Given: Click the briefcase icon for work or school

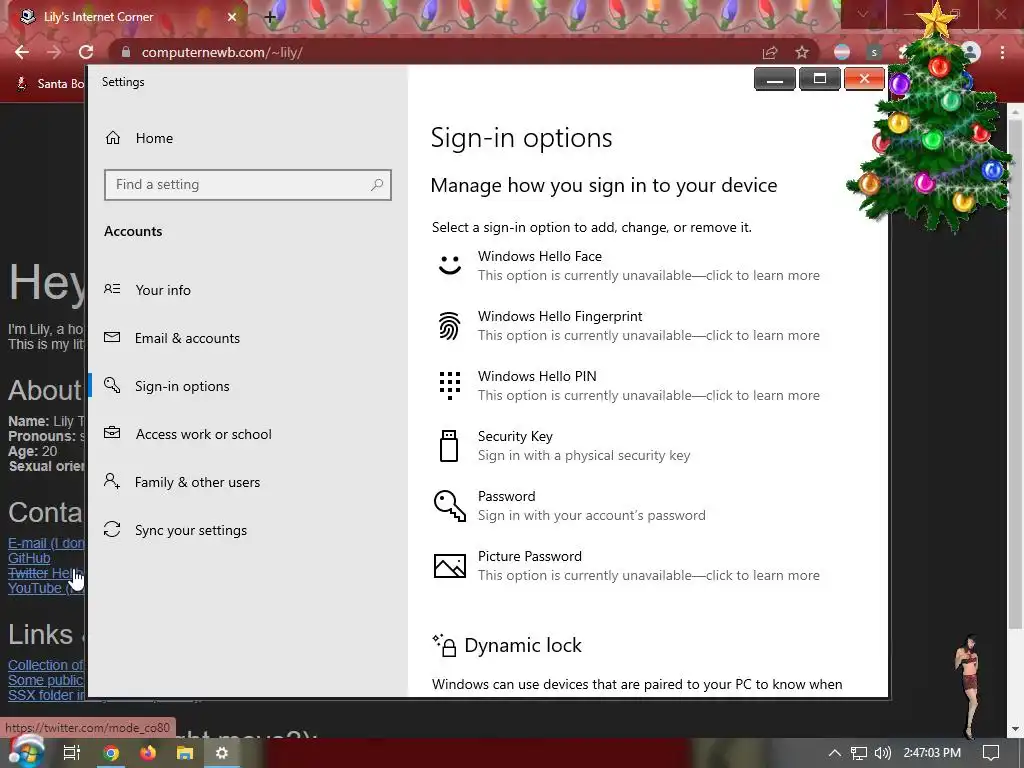Looking at the screenshot, I should (112, 432).
